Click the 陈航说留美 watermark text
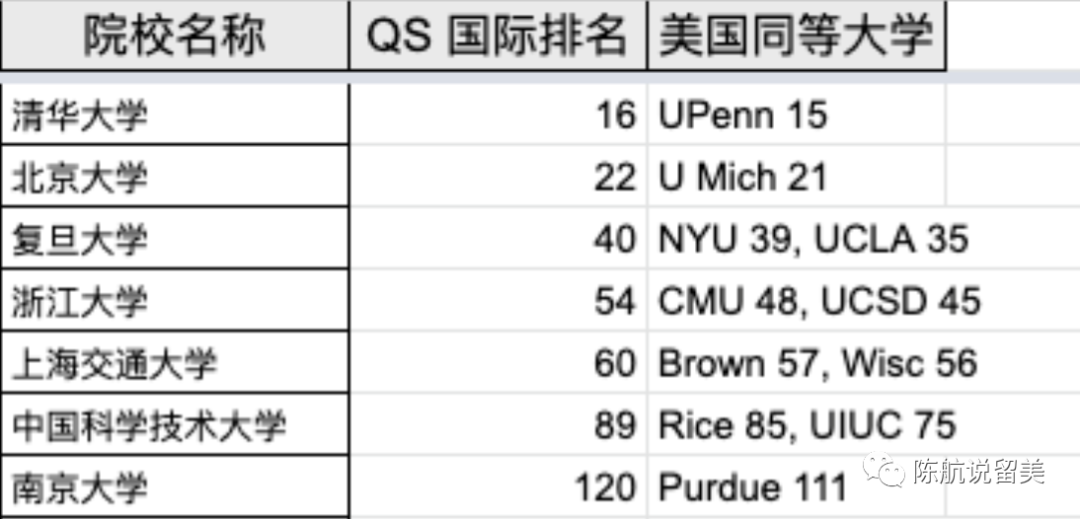1080x519 pixels. (x=978, y=470)
